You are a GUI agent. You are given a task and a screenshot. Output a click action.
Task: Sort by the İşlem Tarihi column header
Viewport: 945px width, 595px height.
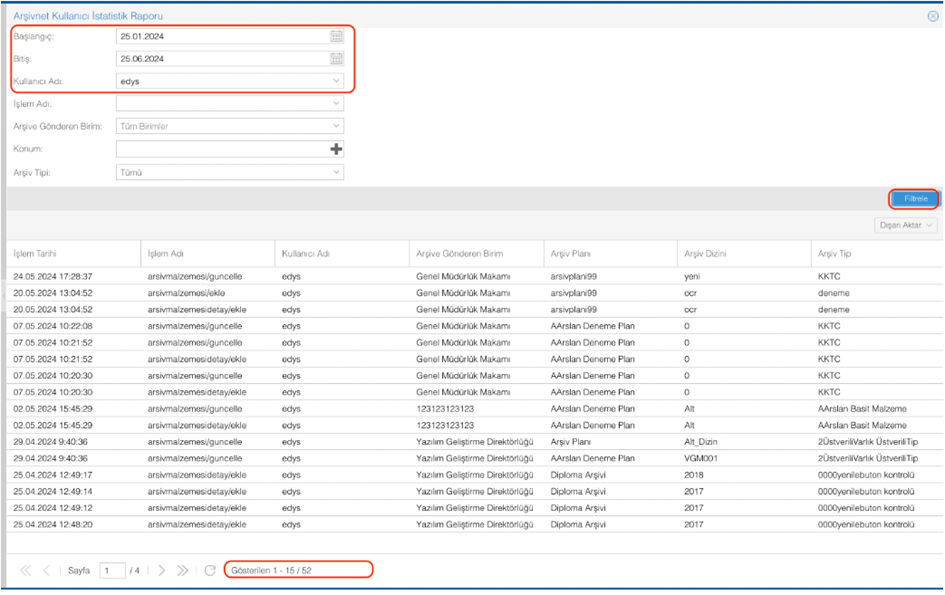[x=38, y=253]
